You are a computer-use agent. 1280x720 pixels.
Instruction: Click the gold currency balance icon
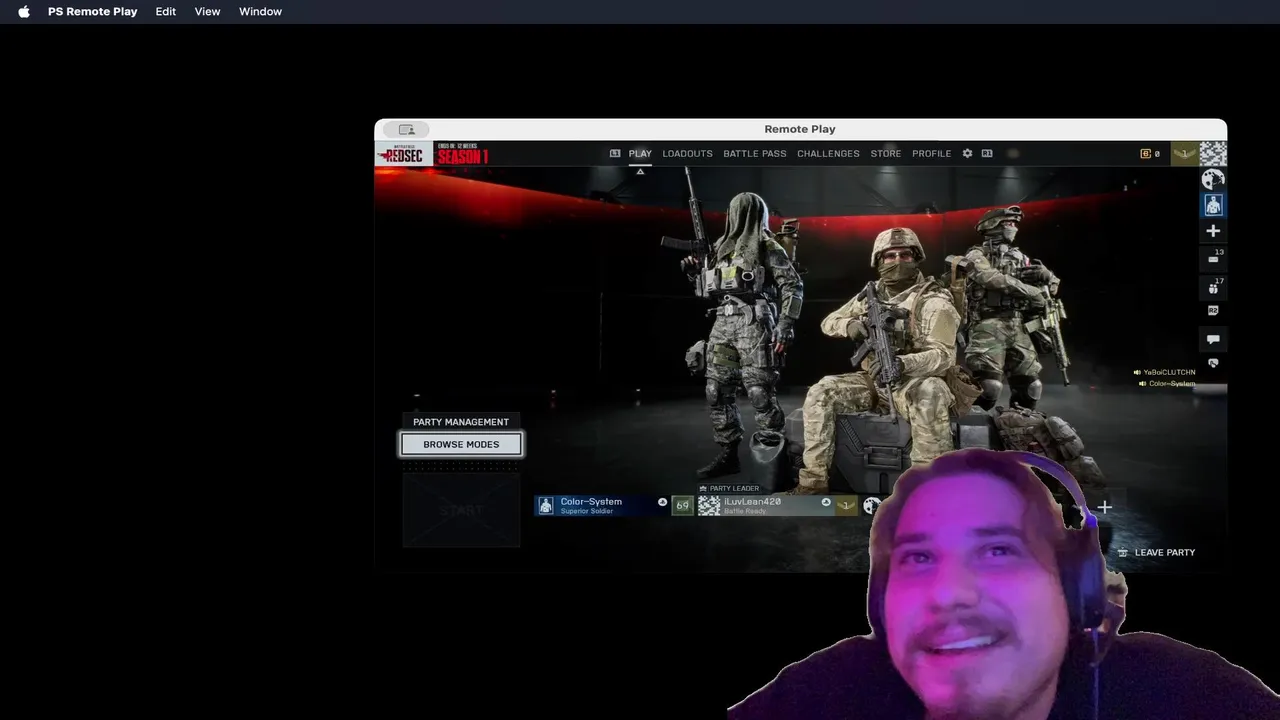click(x=1146, y=154)
